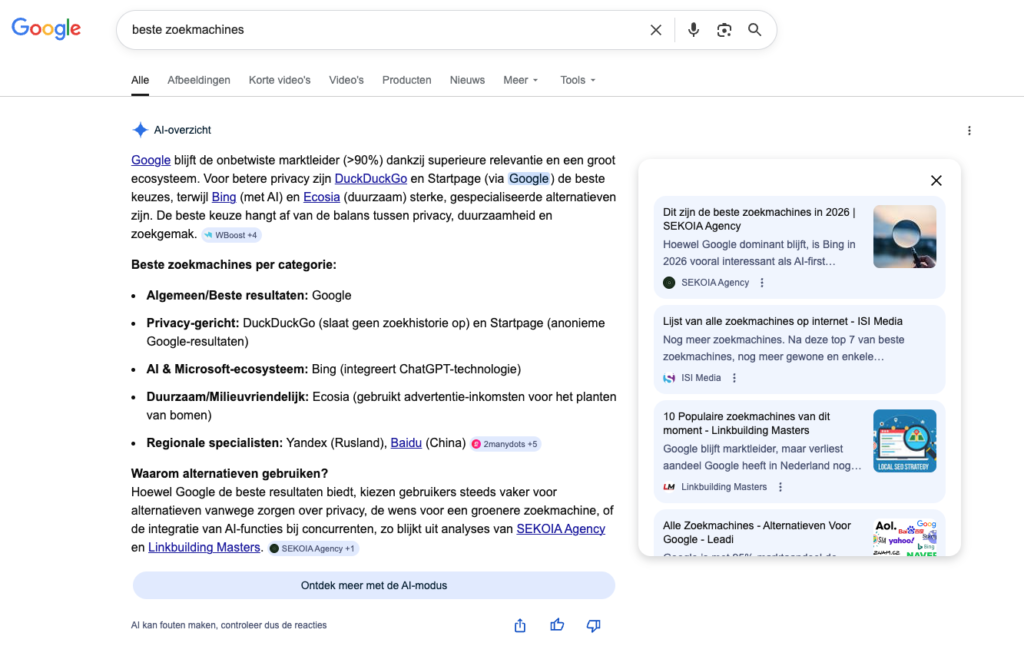Viewport: 1024px width, 646px height.
Task: Expand the Meer dropdown menu
Action: [x=520, y=80]
